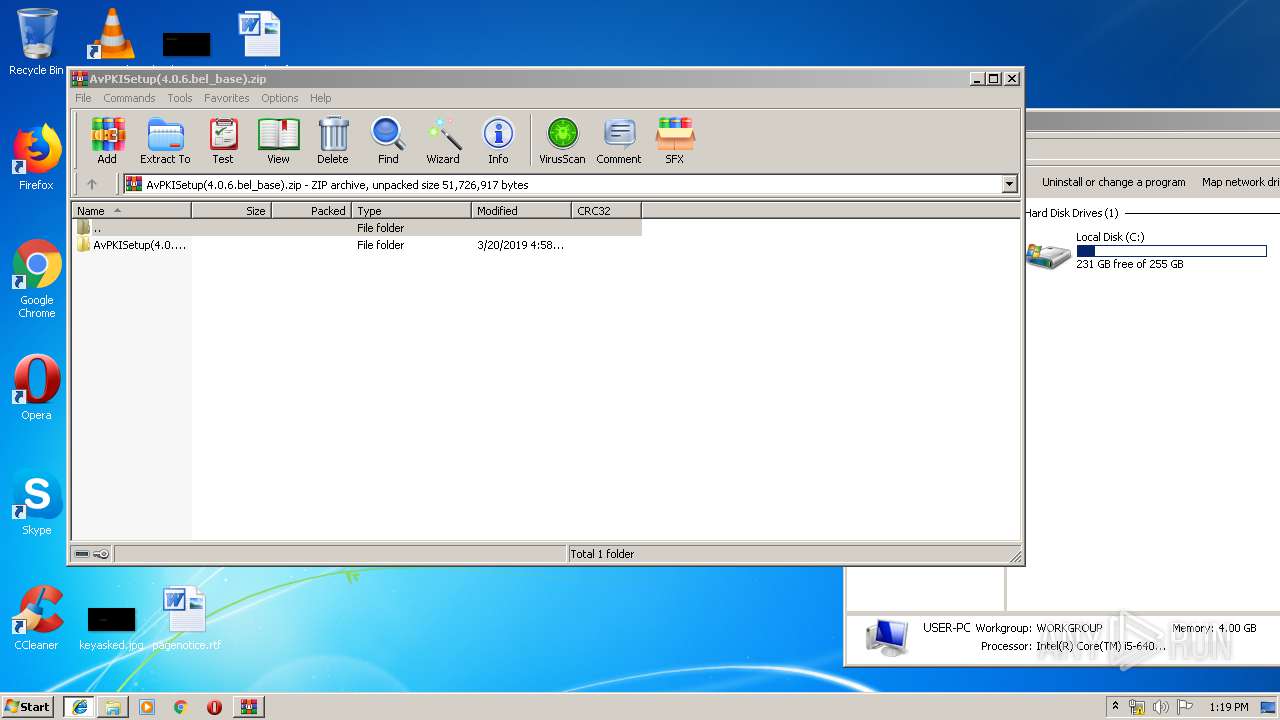Open the File menu
The image size is (1280, 720).
point(83,98)
